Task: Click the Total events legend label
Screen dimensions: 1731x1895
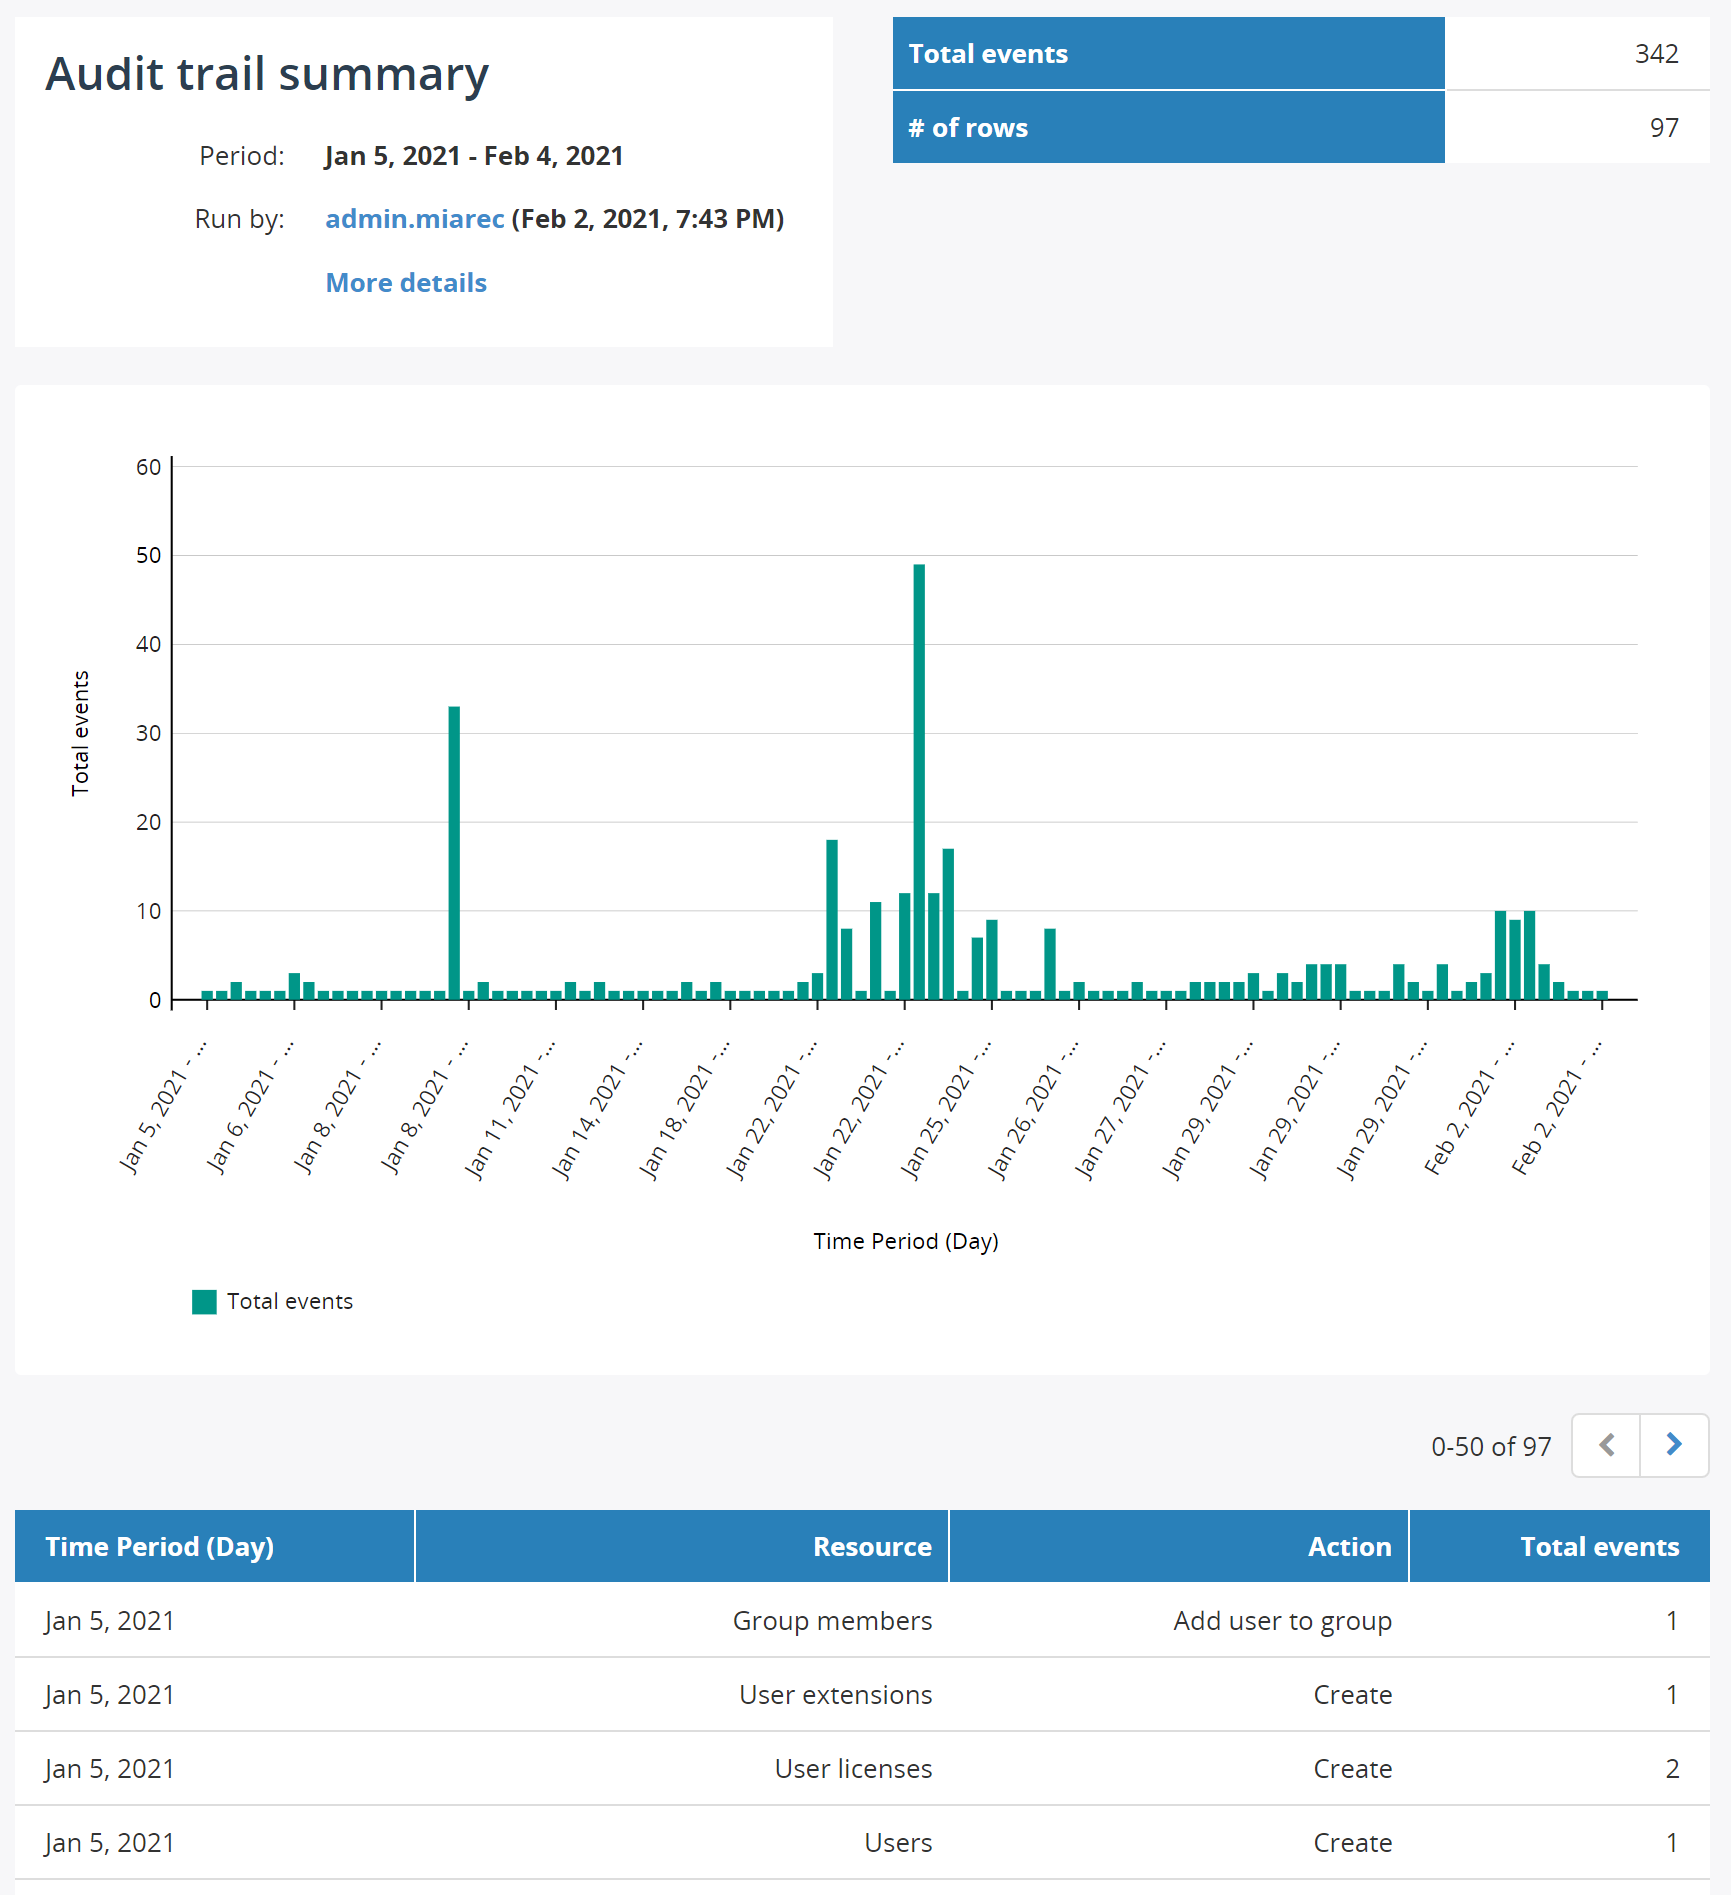Action: [290, 1301]
